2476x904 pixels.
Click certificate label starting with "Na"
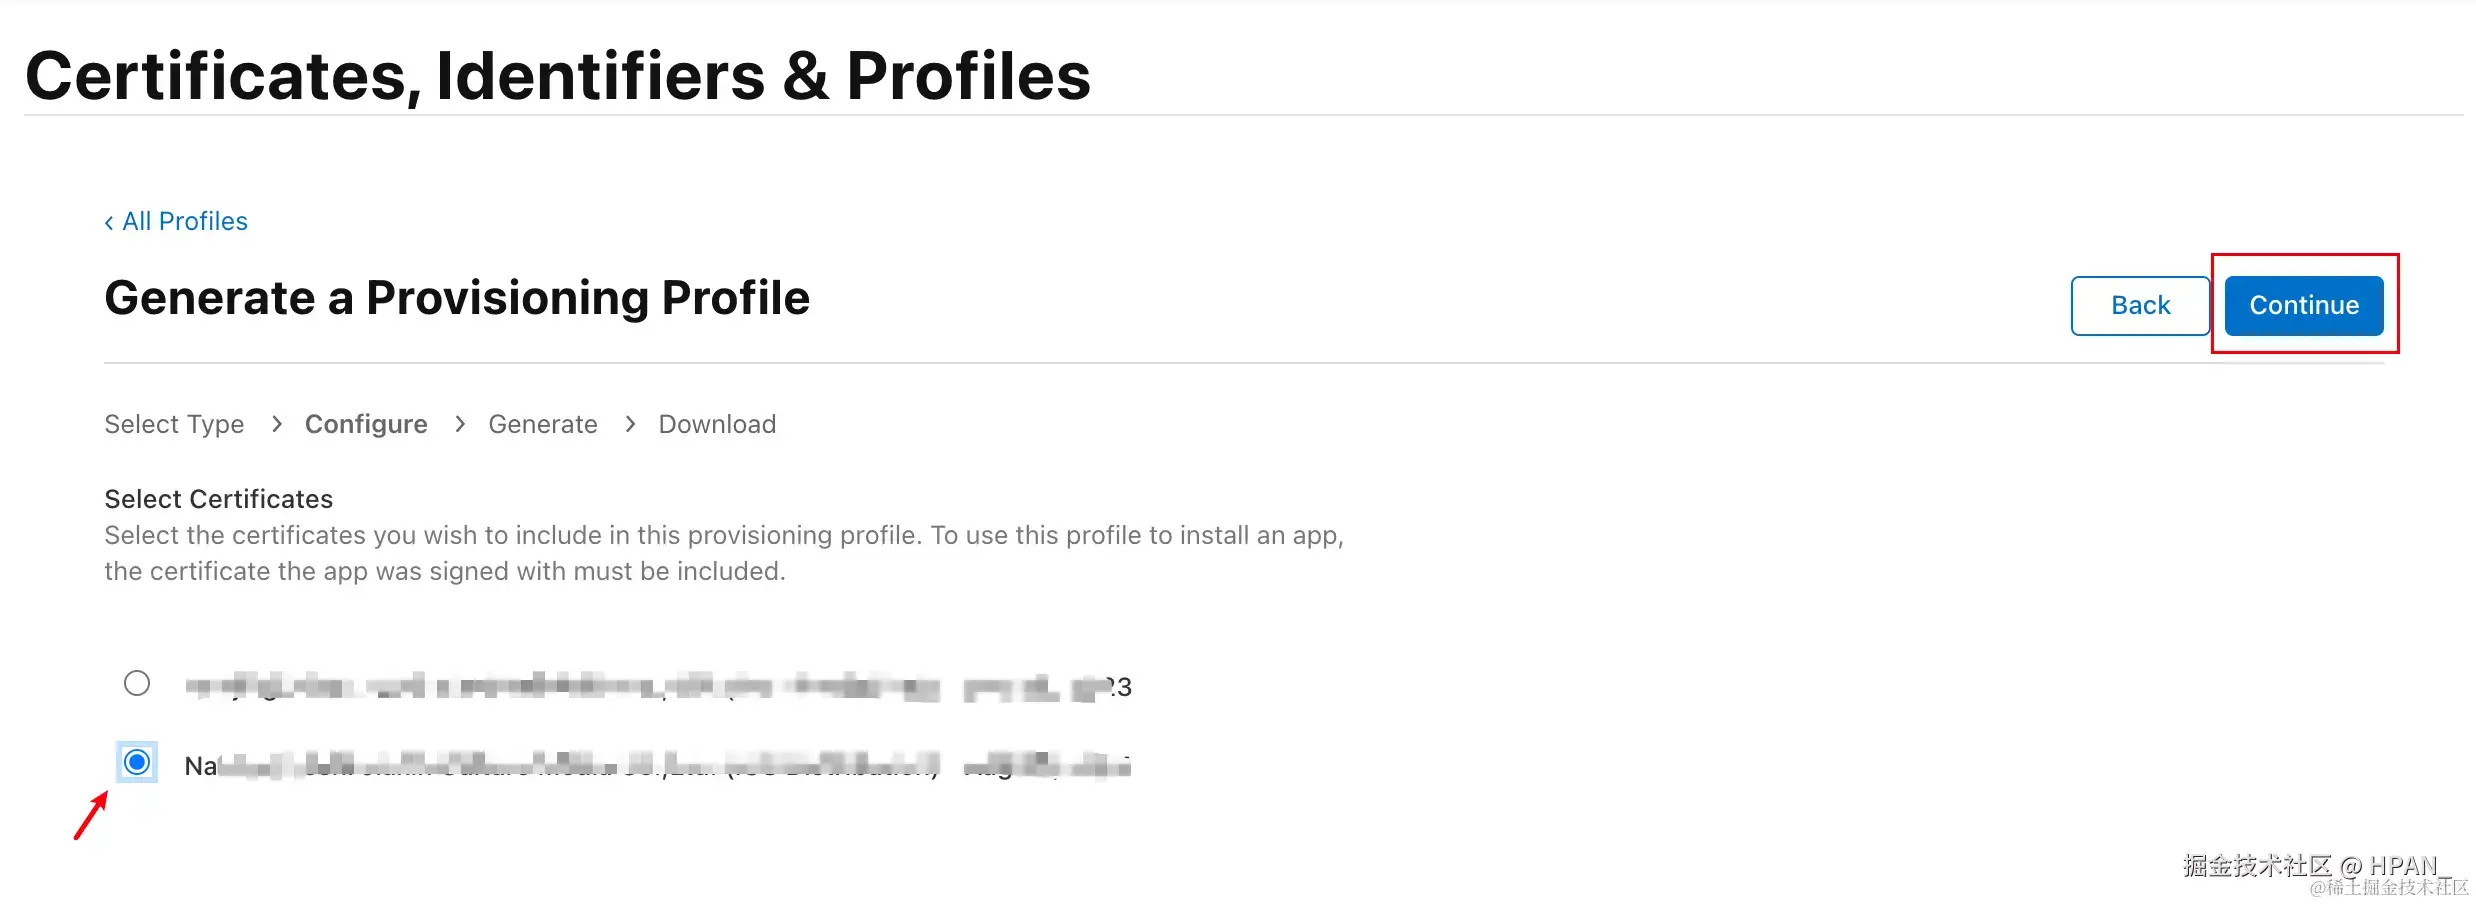pos(656,767)
